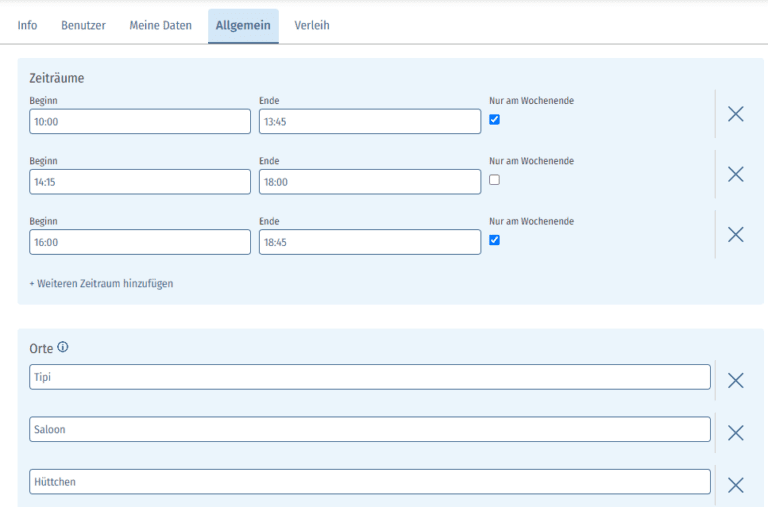Screen dimensions: 768x507
Task: Click the Ende field showing 18:00
Action: pos(369,182)
